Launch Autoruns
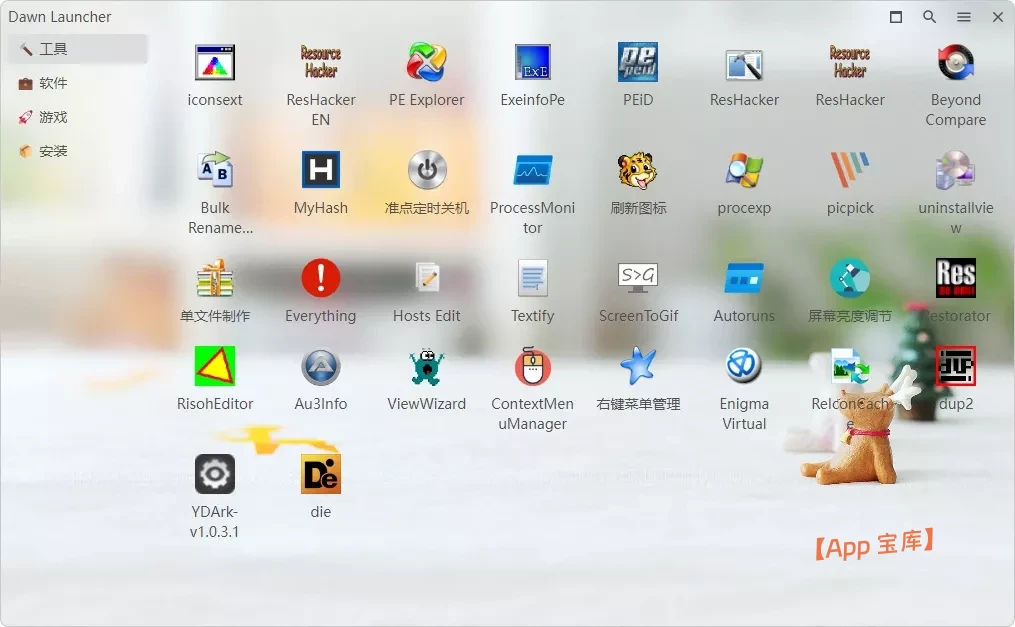 click(744, 278)
